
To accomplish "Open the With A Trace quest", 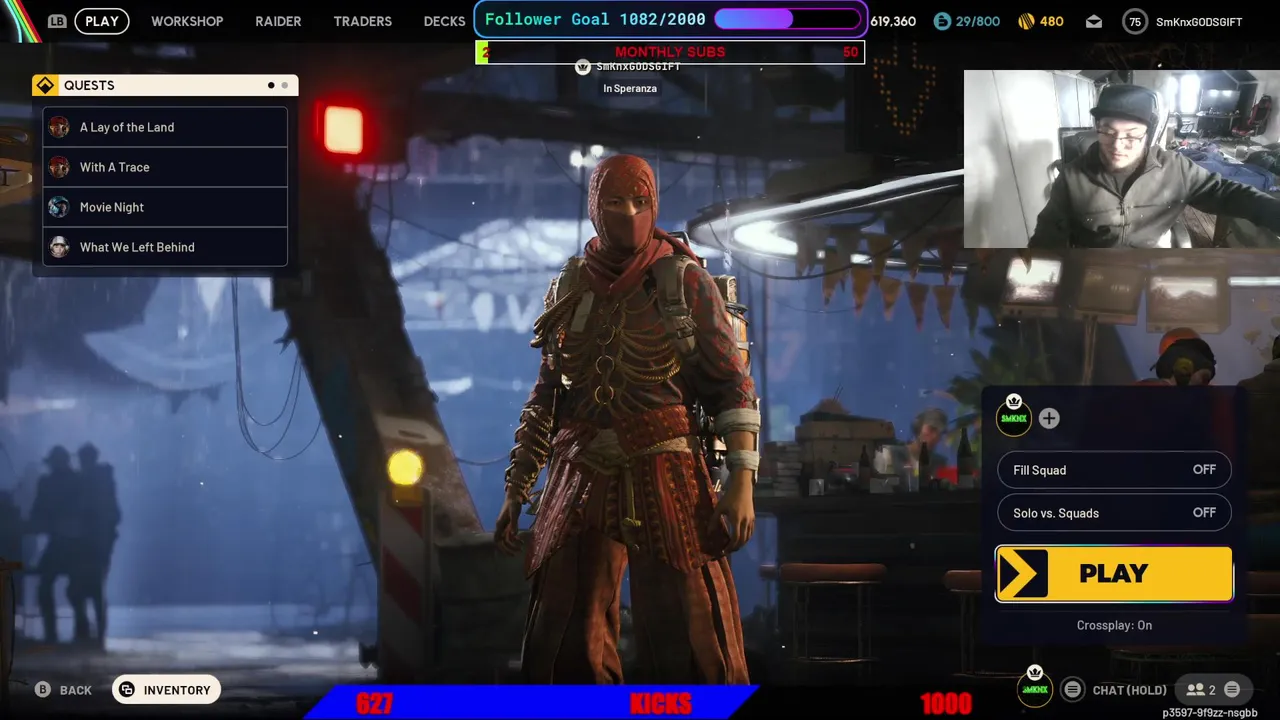I will [x=165, y=167].
